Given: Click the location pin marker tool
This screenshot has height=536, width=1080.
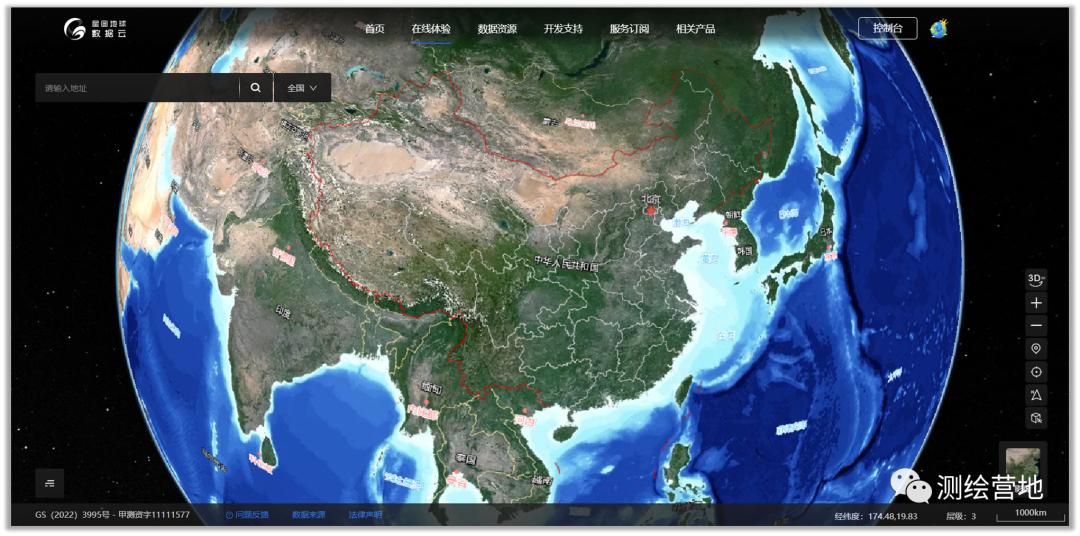Looking at the screenshot, I should pyautogui.click(x=1036, y=349).
